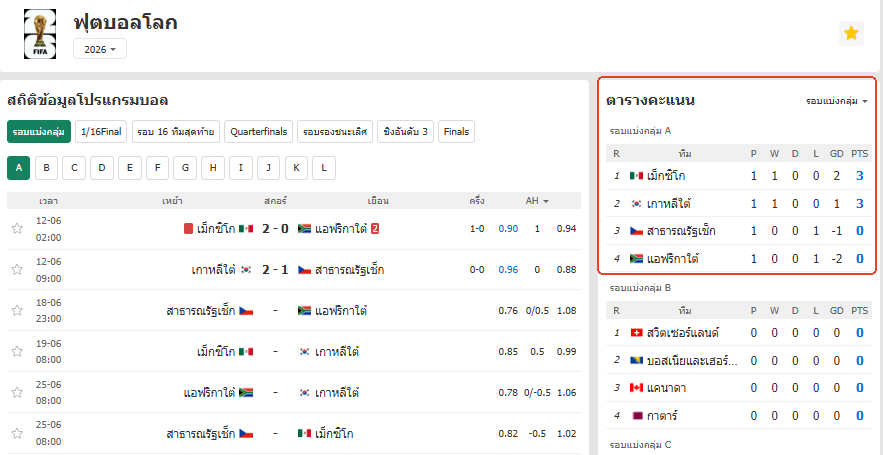Select group F button

tap(158, 168)
